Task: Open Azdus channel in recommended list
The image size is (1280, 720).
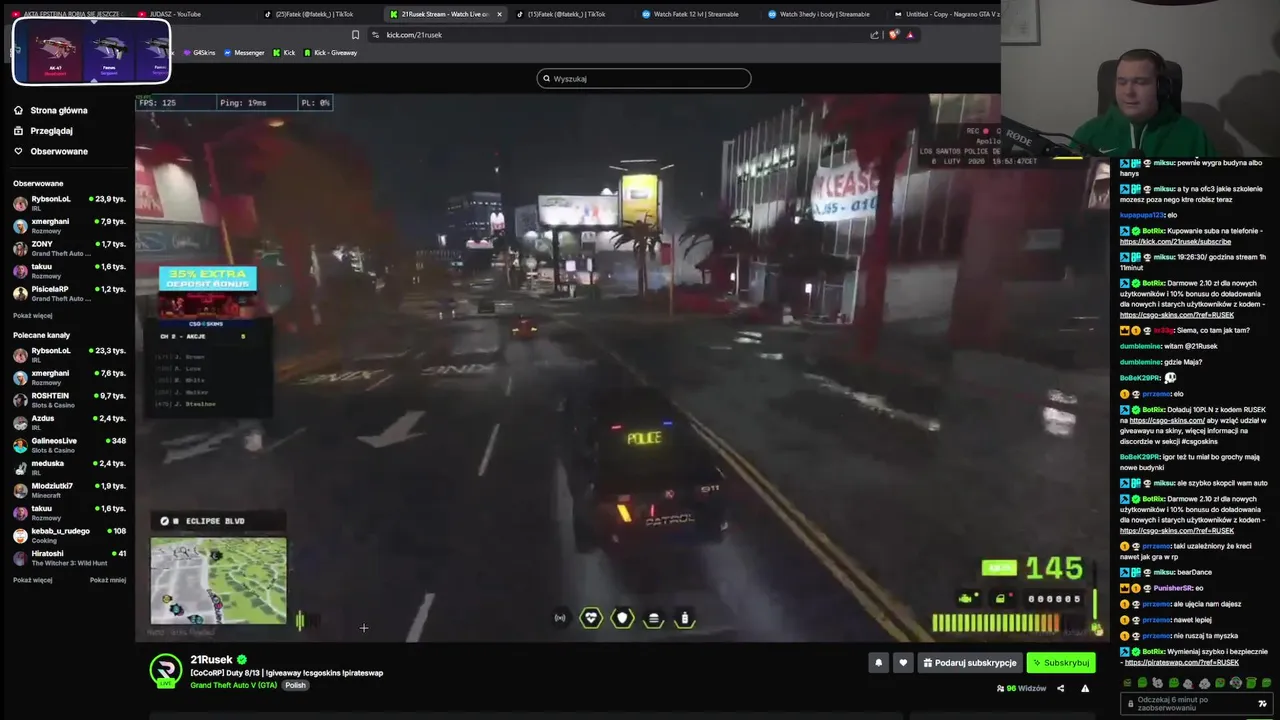Action: [x=69, y=422]
